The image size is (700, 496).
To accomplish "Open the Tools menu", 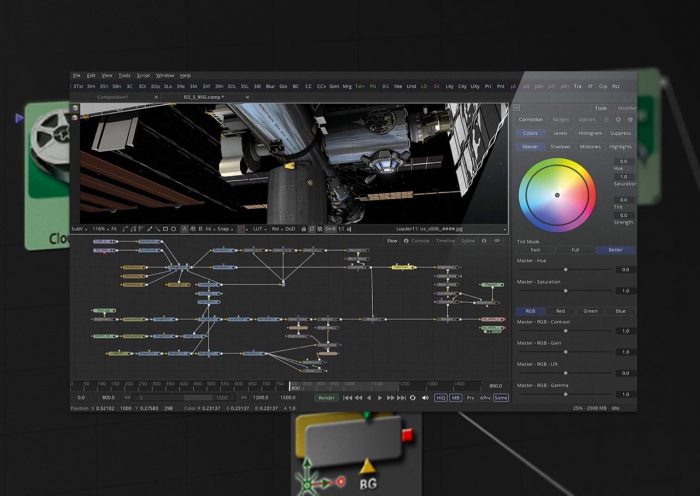I will 124,75.
